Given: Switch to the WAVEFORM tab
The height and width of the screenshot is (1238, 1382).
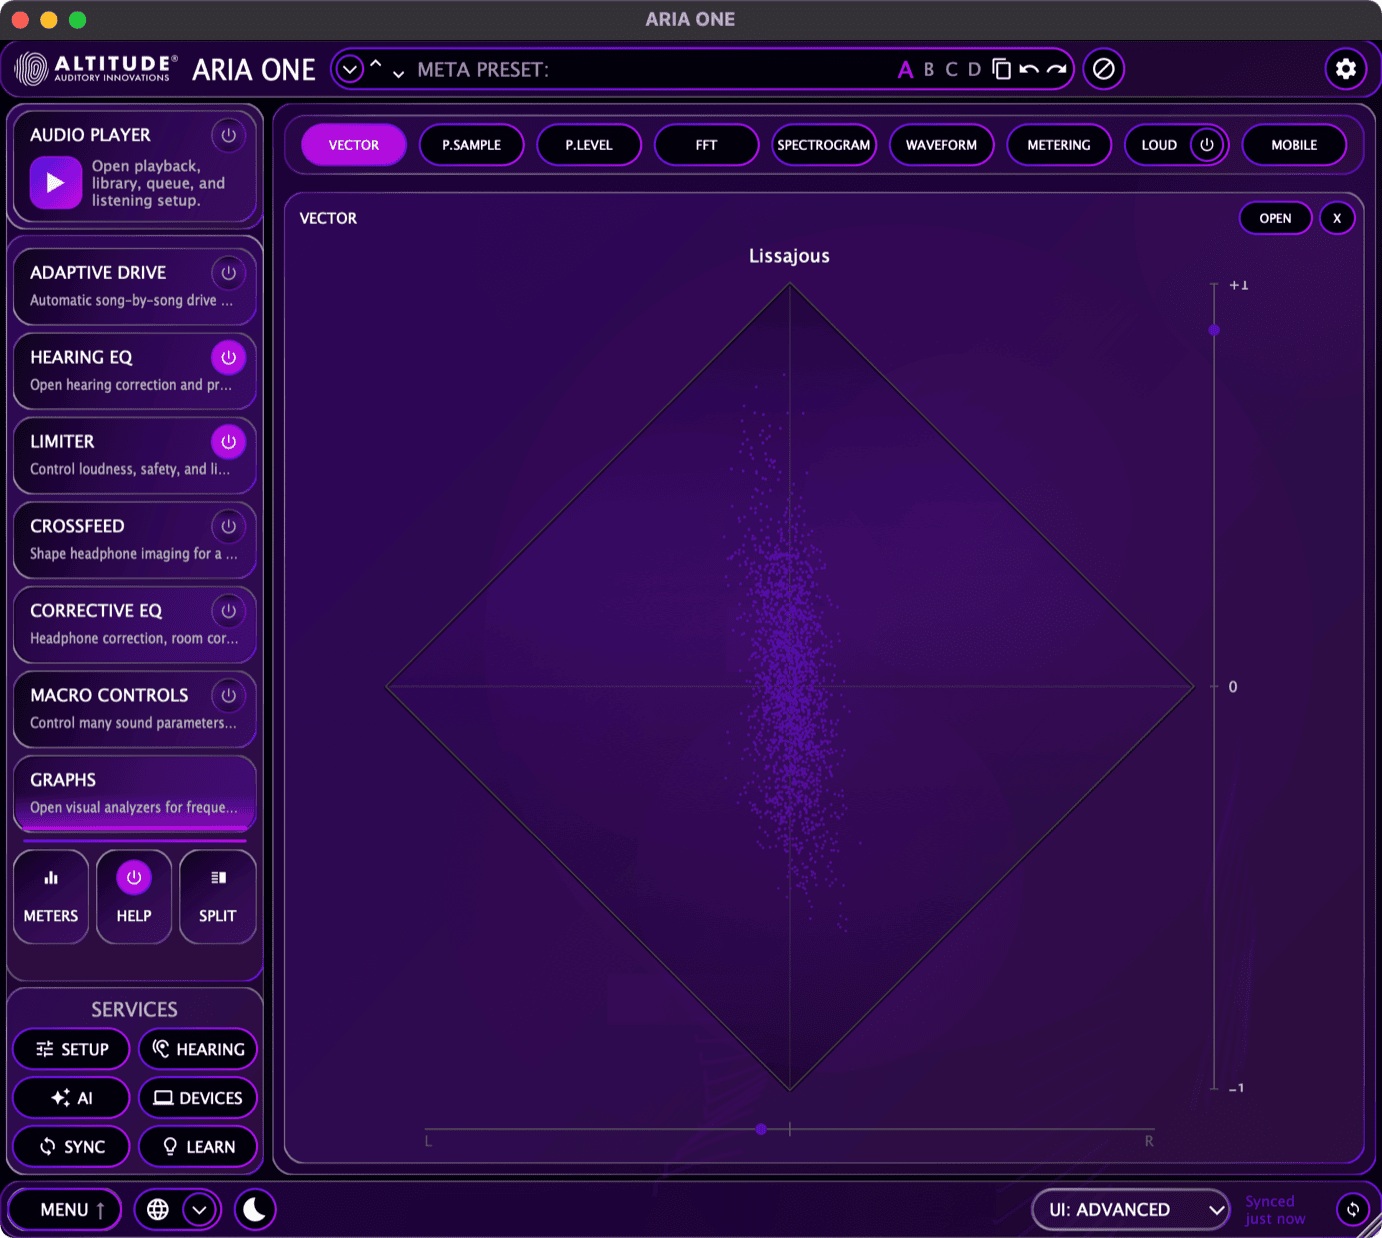Looking at the screenshot, I should [941, 145].
